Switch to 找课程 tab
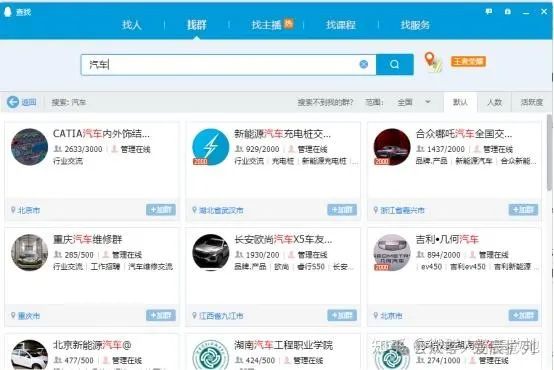The height and width of the screenshot is (370, 554). pos(341,25)
